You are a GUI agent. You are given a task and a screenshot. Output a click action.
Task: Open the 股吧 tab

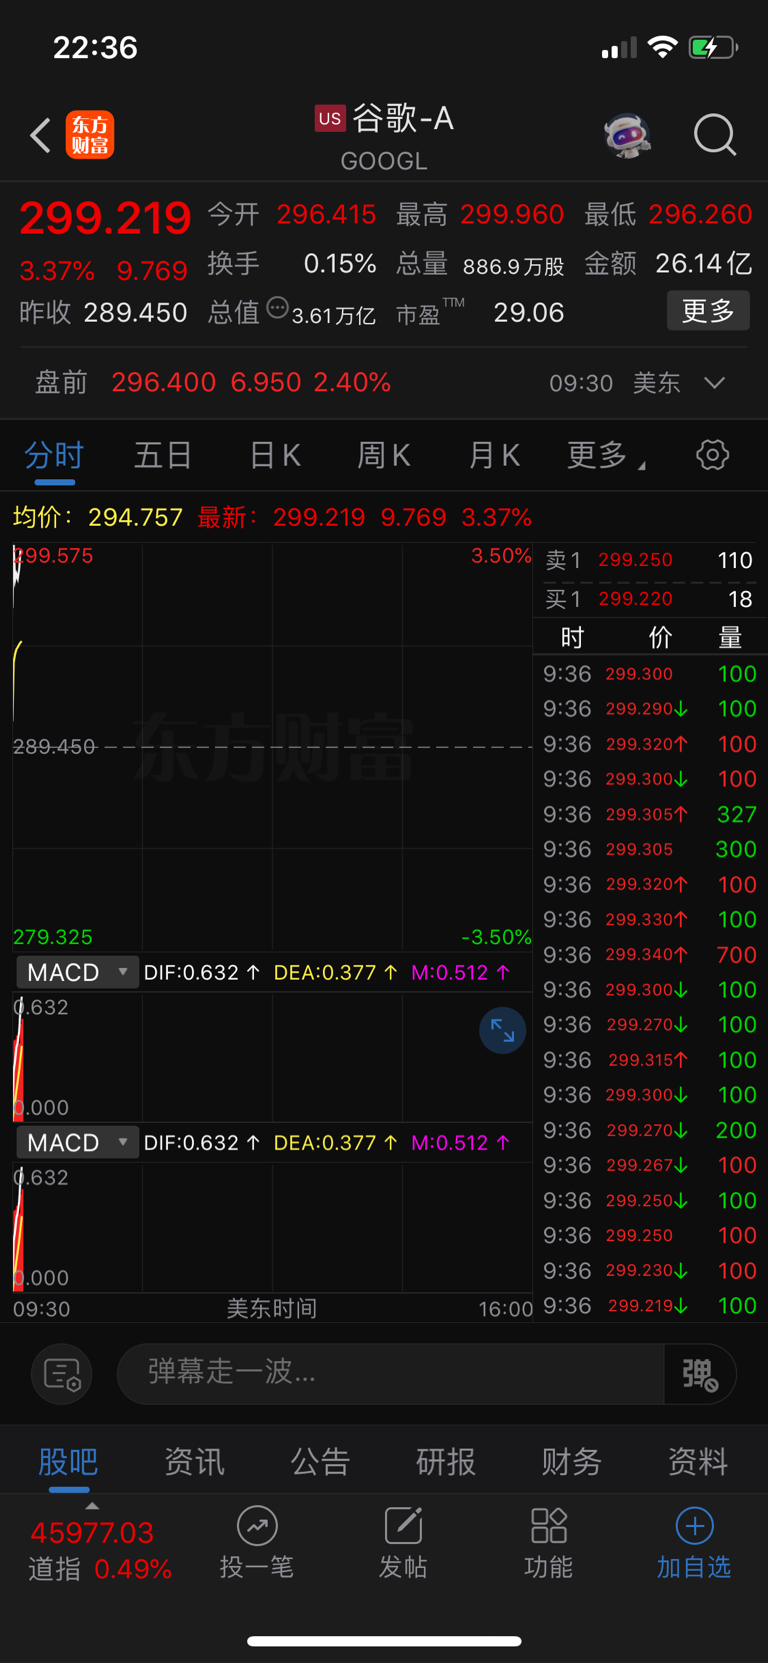[68, 1462]
